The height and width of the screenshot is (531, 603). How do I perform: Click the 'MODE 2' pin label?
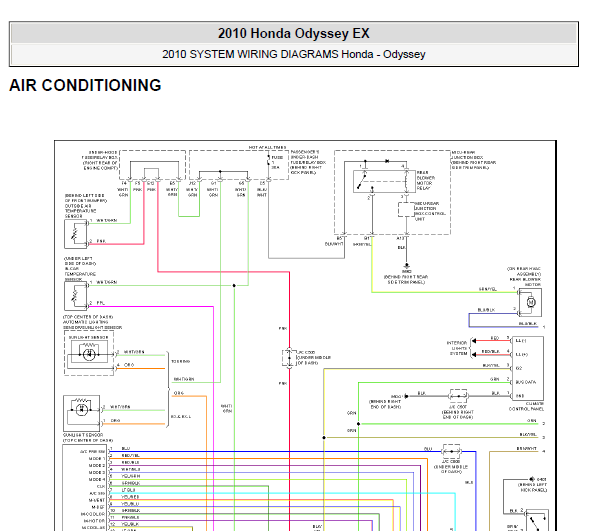97,465
